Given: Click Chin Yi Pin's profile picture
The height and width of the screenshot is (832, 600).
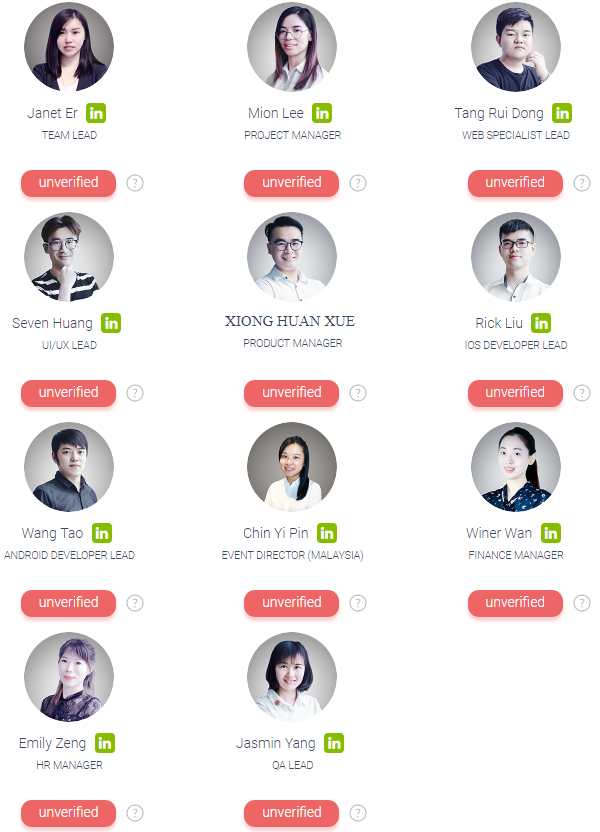Looking at the screenshot, I should click(292, 467).
